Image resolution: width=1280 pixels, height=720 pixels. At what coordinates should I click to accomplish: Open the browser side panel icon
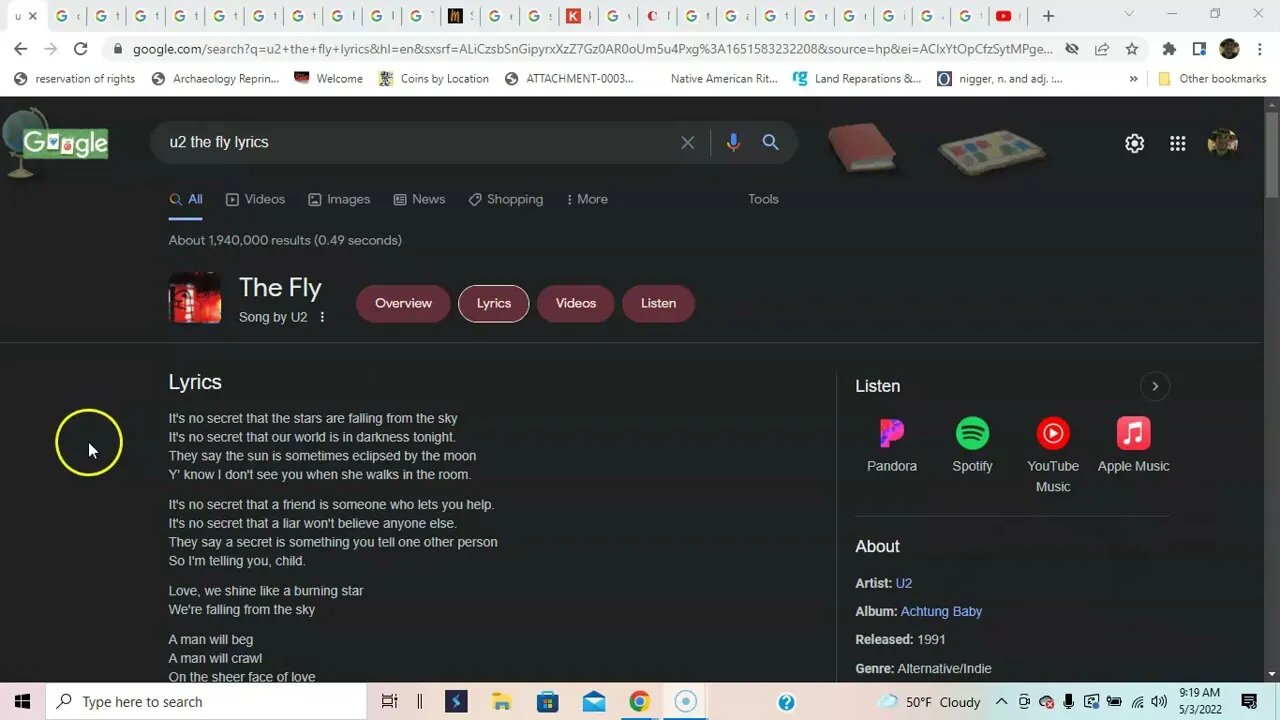coord(1199,49)
